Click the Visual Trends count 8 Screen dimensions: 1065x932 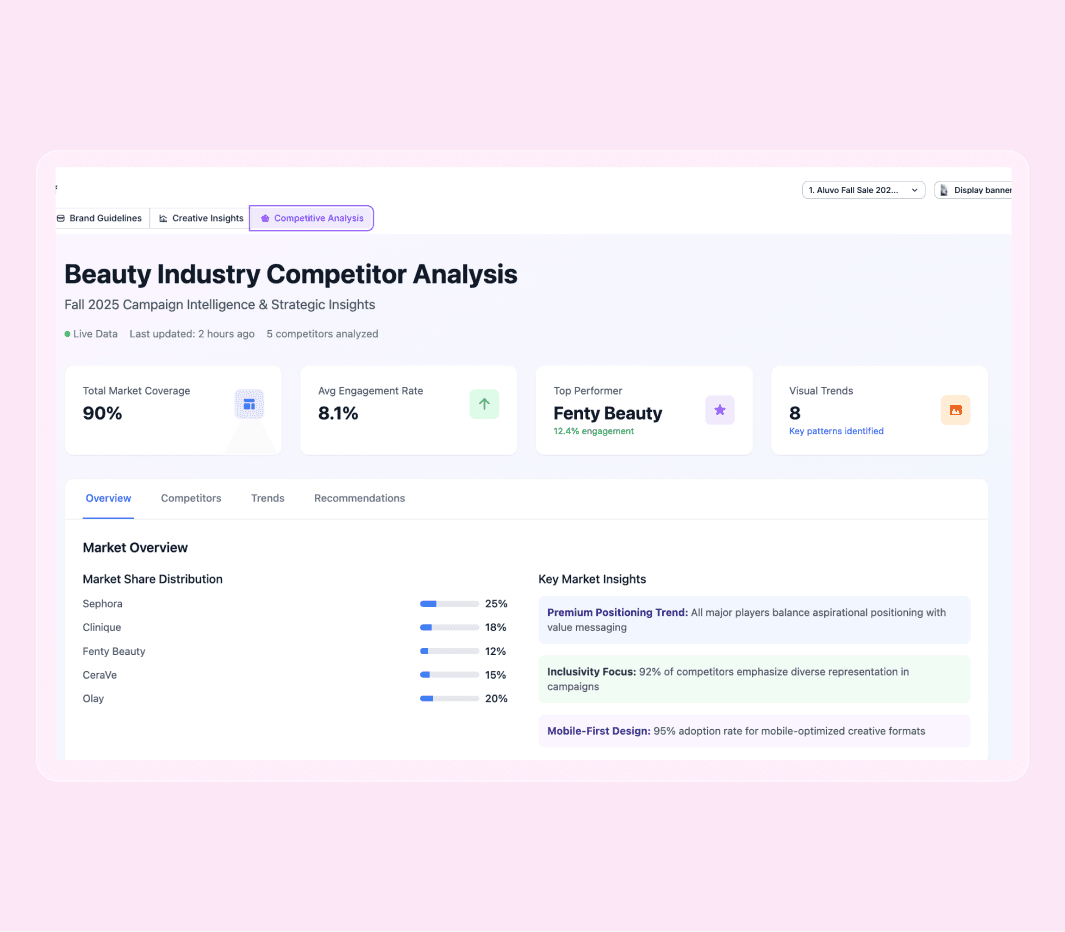coord(795,414)
